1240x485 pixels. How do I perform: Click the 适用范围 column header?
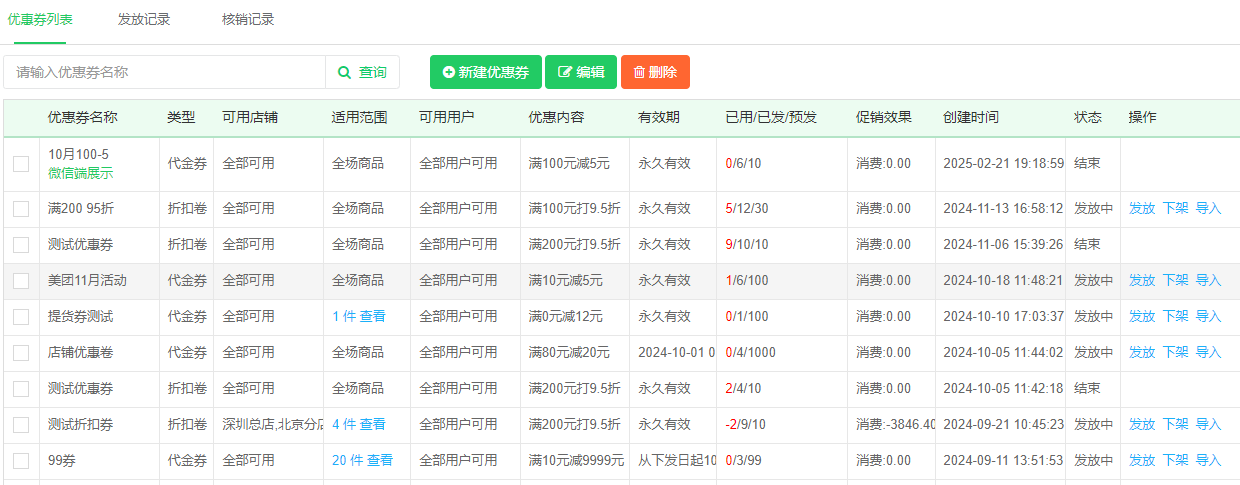359,118
